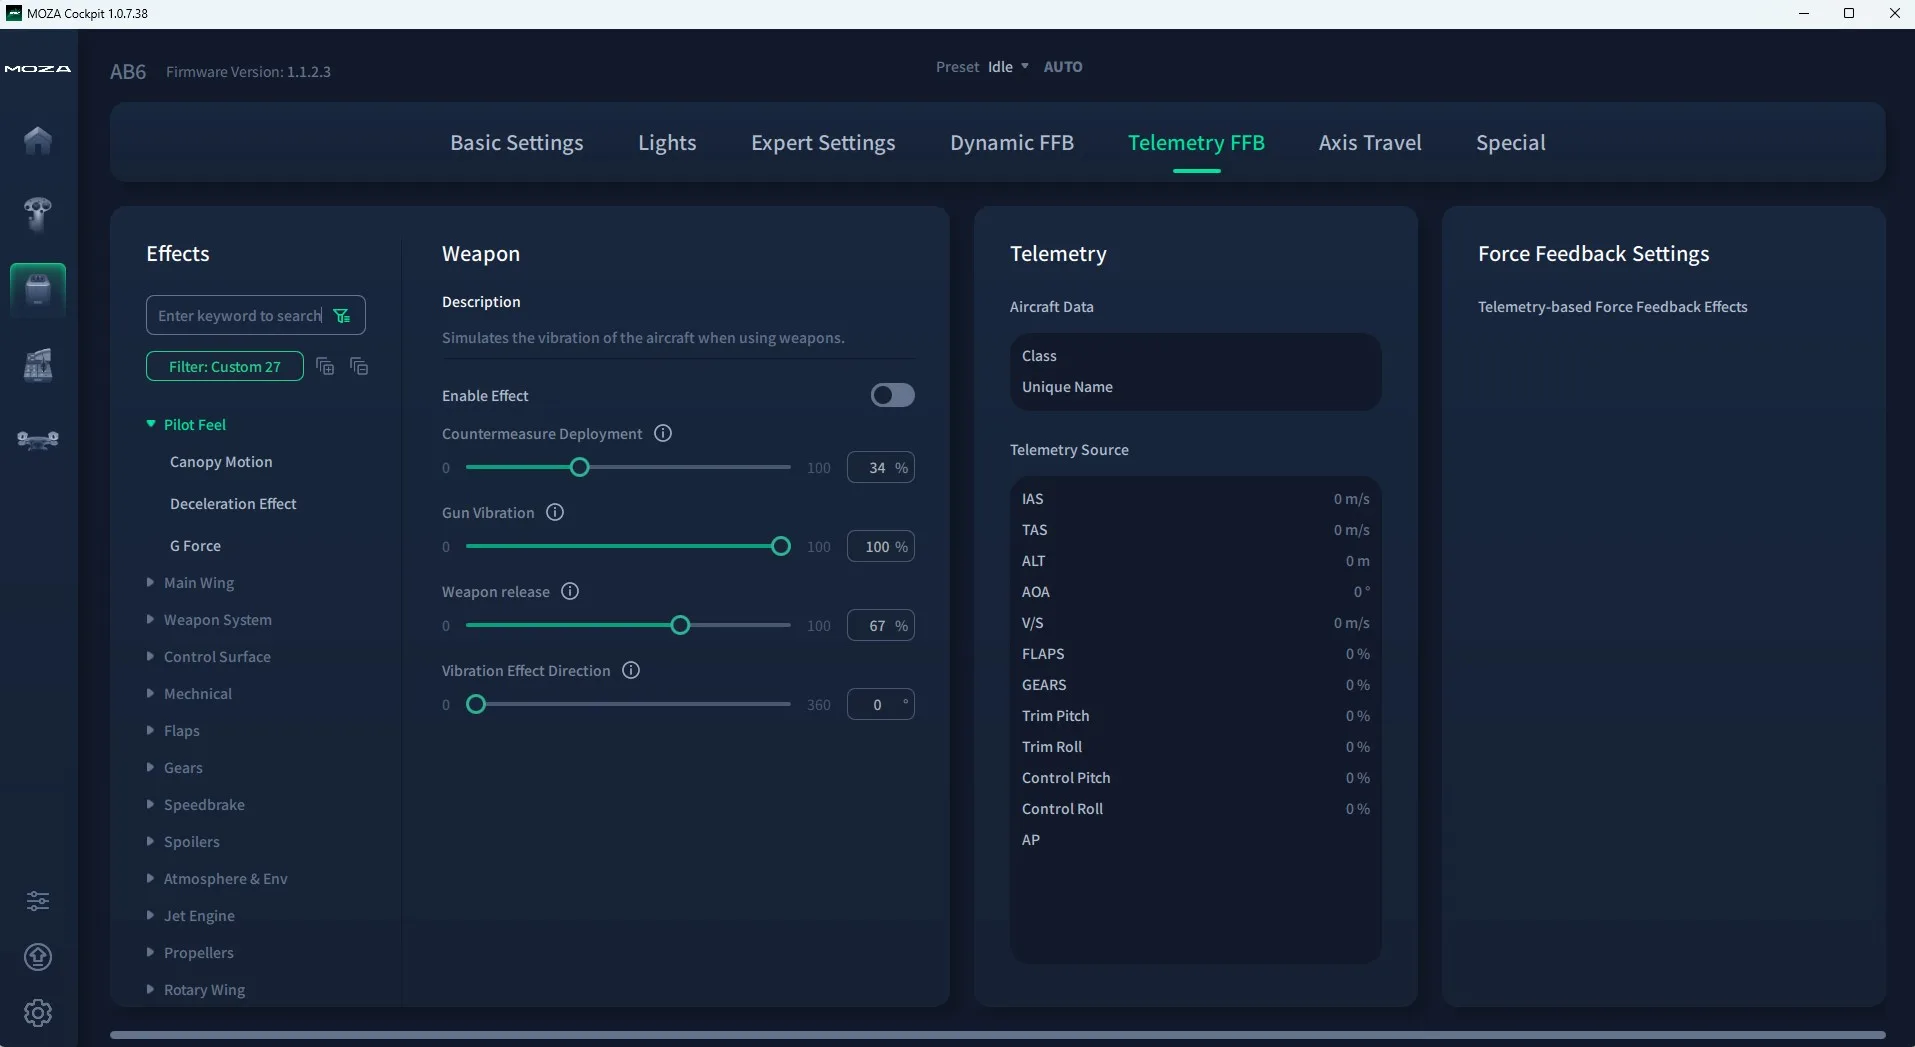Click the filter icon in the search box
The image size is (1915, 1047).
click(x=342, y=316)
